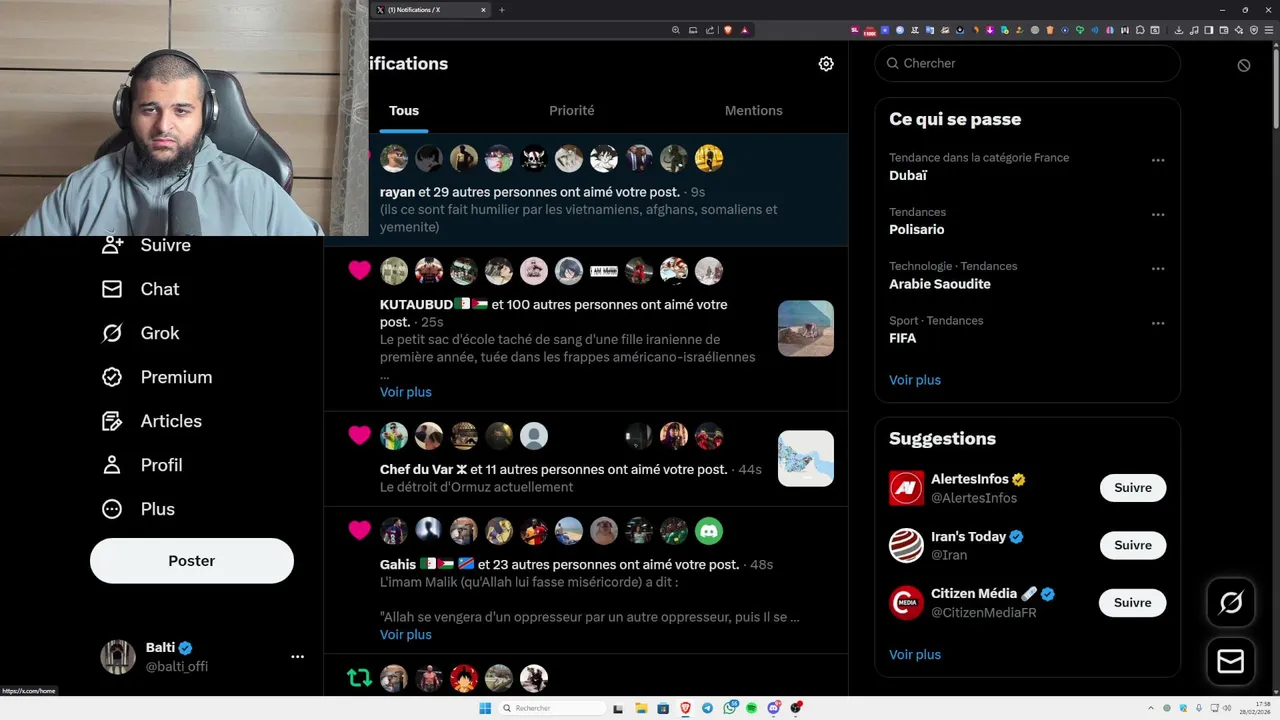Click the page blocked indicator icon
Viewport: 1280px width, 720px height.
pyautogui.click(x=1244, y=65)
